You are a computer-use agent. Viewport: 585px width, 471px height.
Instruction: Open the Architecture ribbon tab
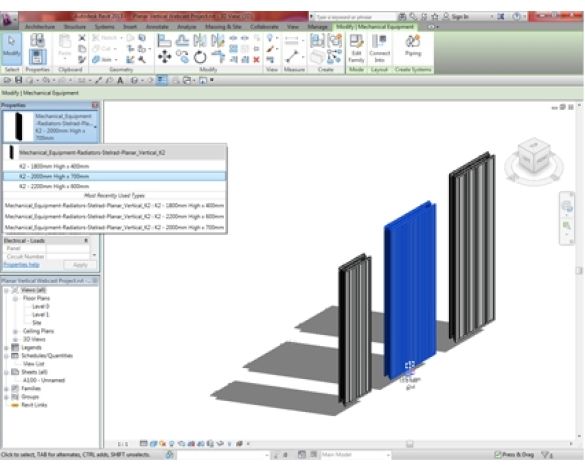point(40,27)
